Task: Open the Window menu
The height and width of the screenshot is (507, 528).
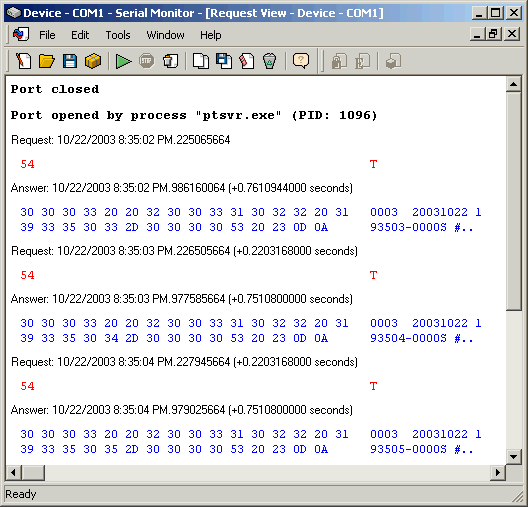Action: point(165,35)
